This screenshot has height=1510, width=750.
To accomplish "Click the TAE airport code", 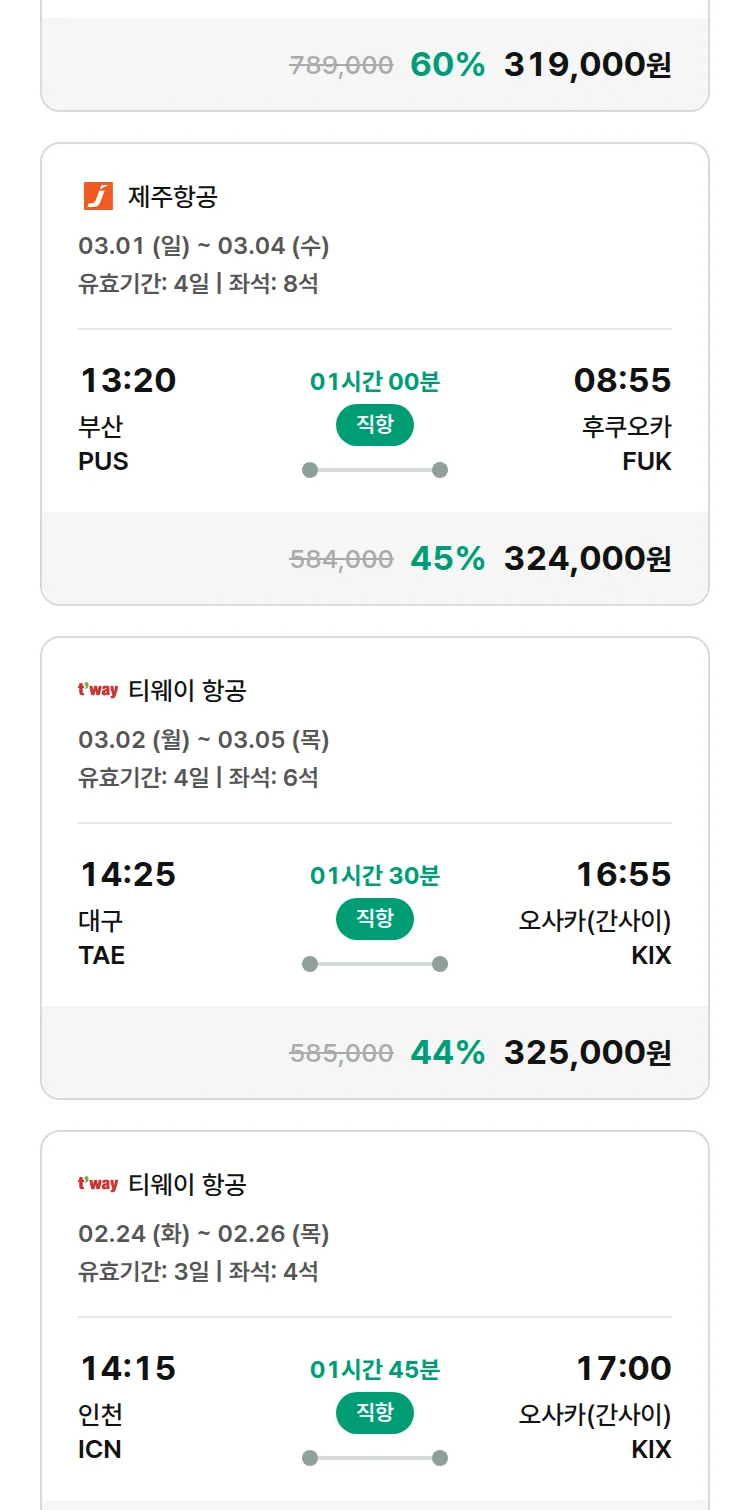I will click(x=102, y=956).
